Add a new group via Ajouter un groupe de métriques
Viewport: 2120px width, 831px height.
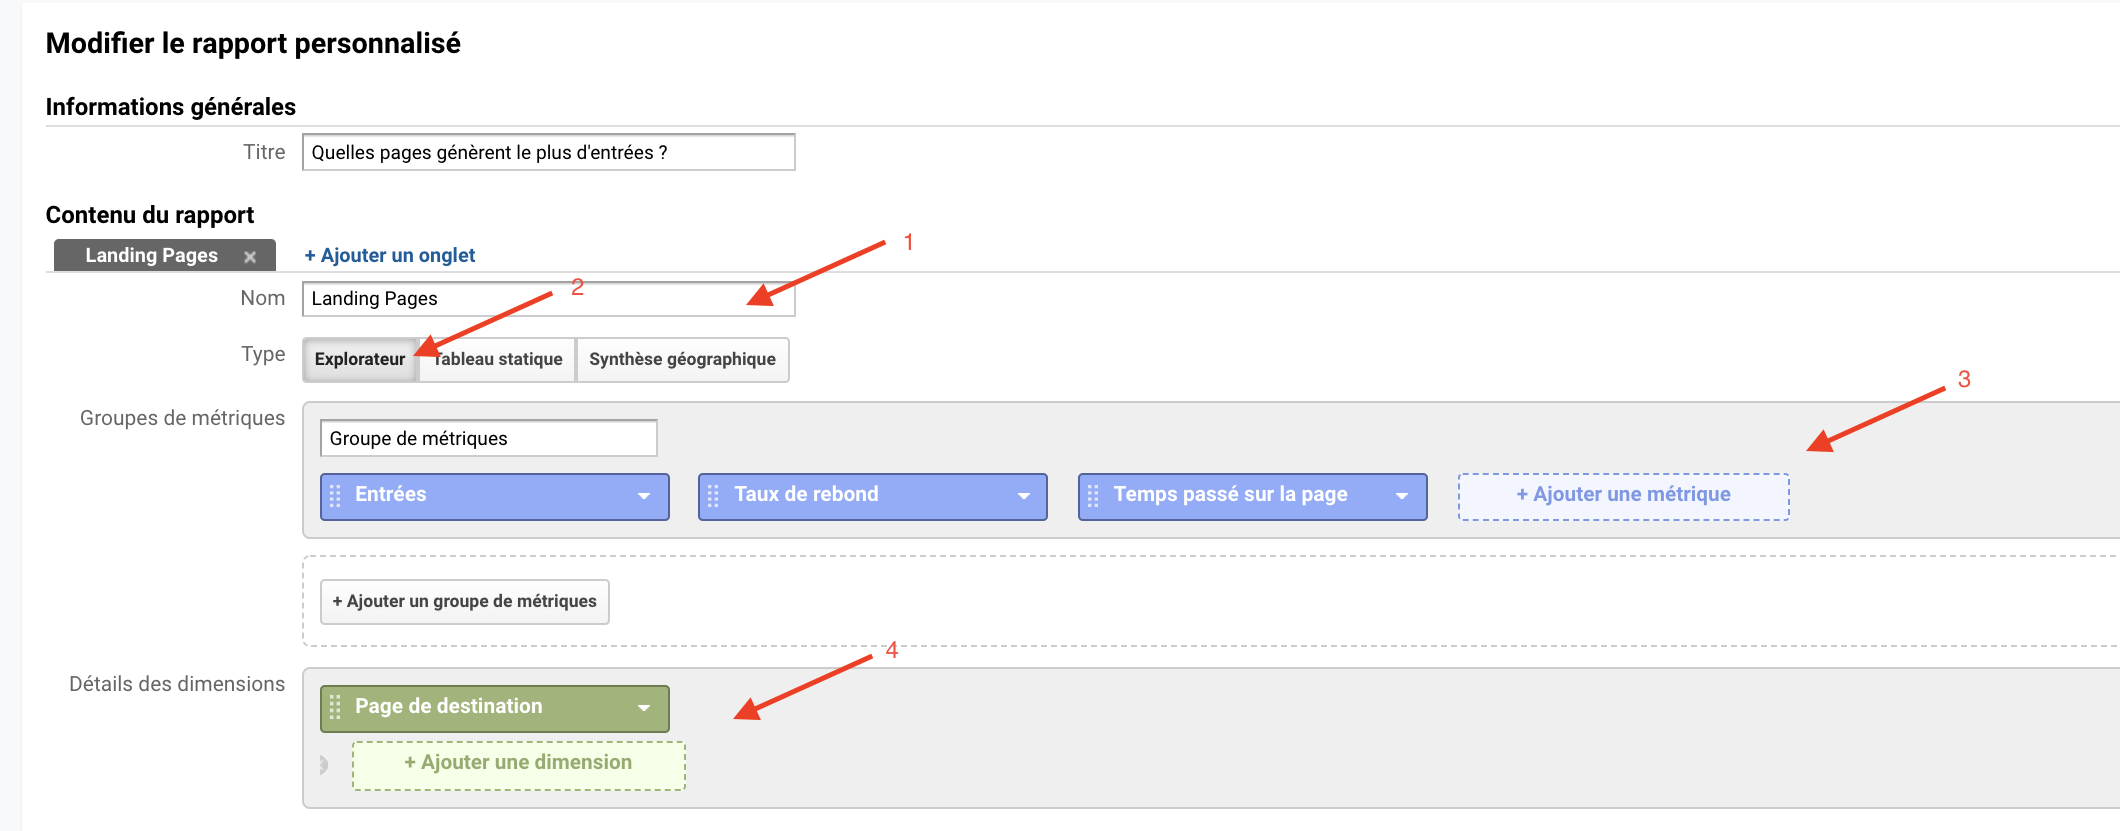pos(465,601)
